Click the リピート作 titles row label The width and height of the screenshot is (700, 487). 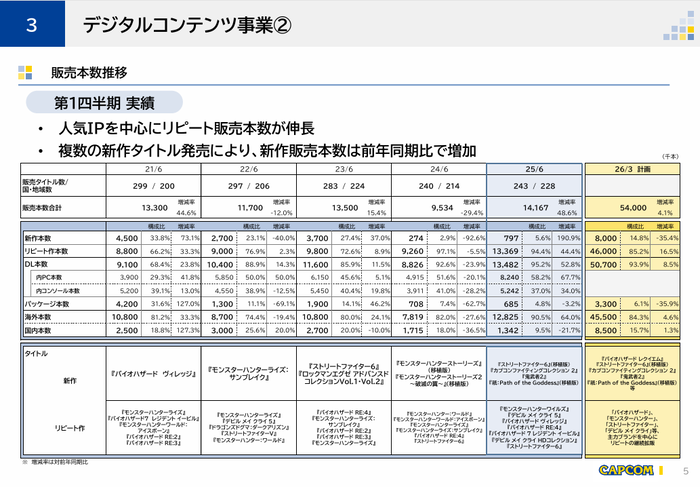tap(70, 428)
